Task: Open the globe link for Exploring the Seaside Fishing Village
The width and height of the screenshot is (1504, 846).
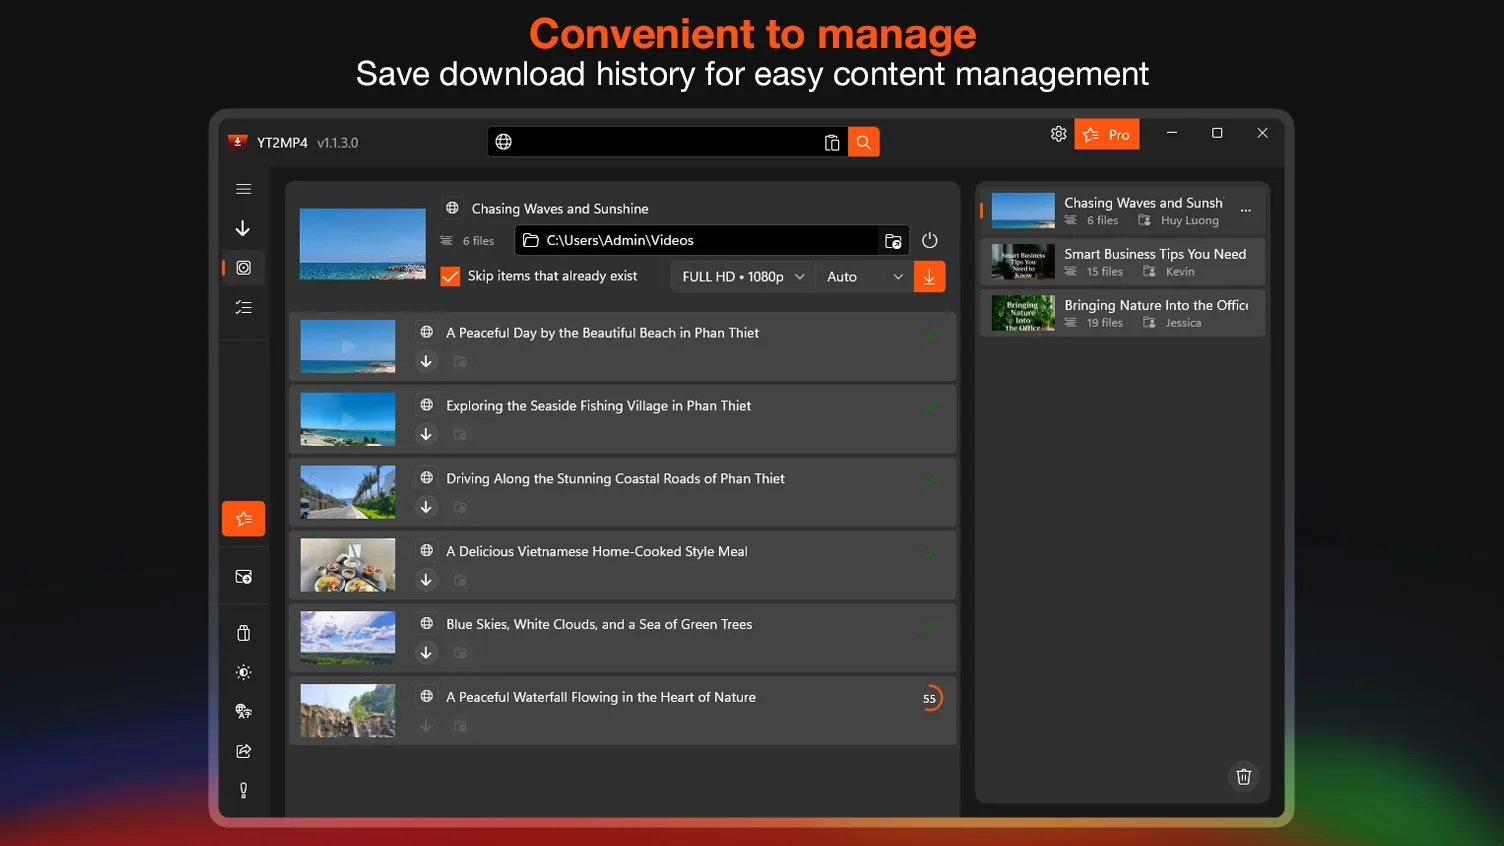Action: (427, 405)
